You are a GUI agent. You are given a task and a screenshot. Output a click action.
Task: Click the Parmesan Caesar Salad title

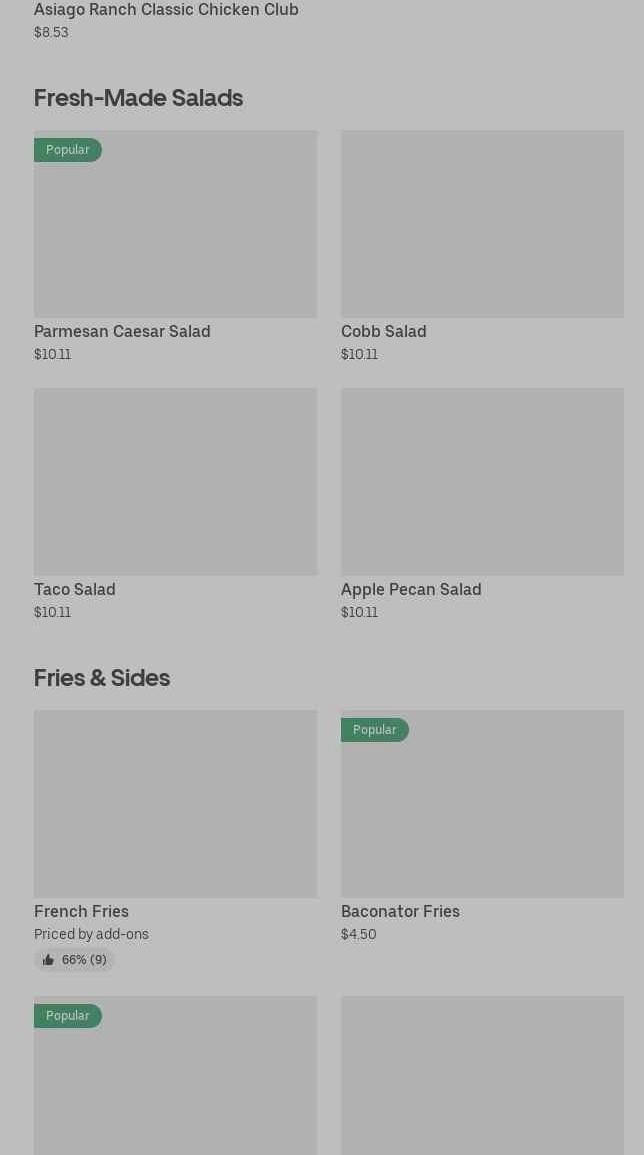coord(122,331)
